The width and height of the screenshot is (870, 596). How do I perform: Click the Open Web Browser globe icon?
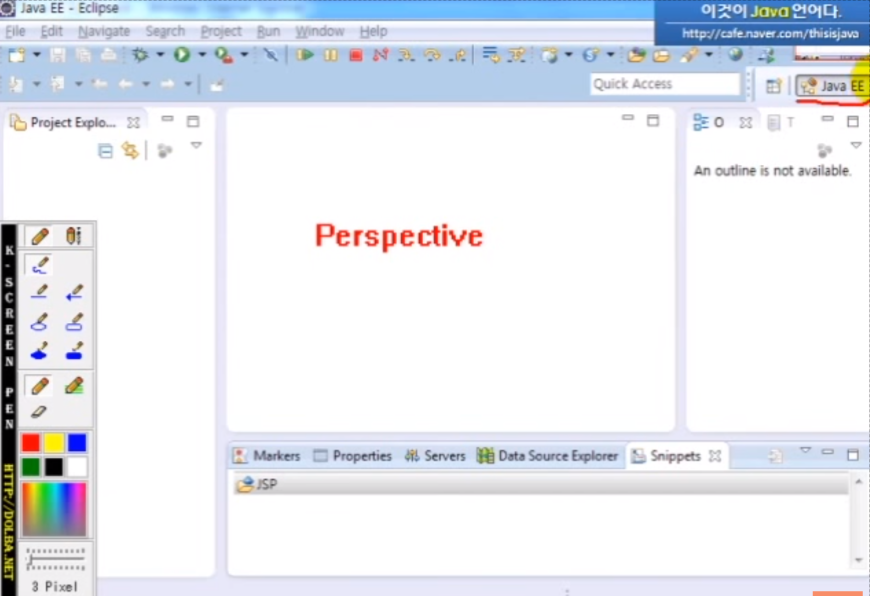point(735,54)
